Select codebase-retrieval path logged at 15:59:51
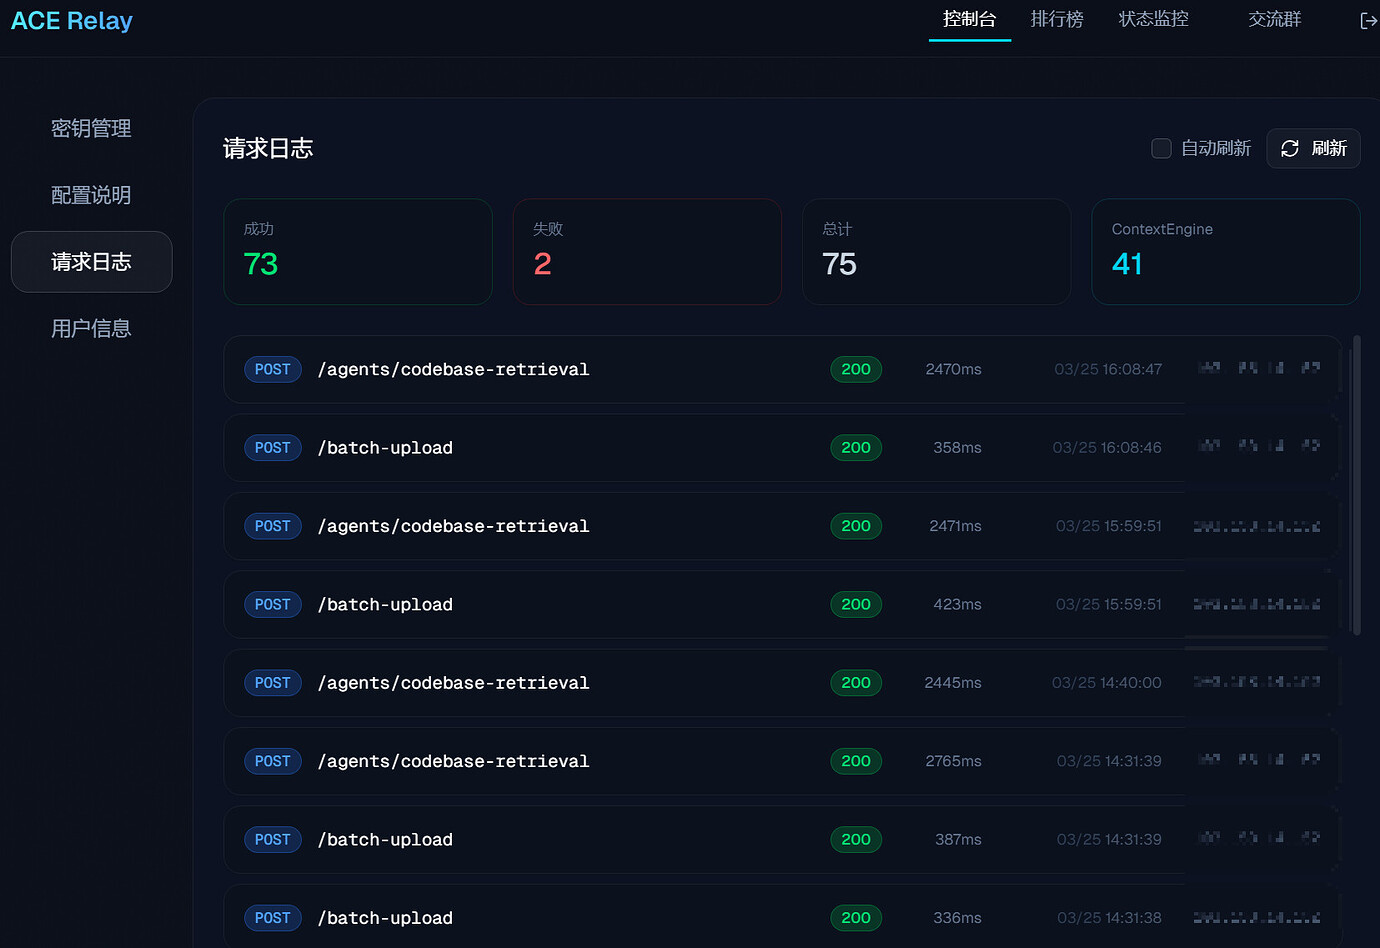The height and width of the screenshot is (948, 1380). [453, 526]
